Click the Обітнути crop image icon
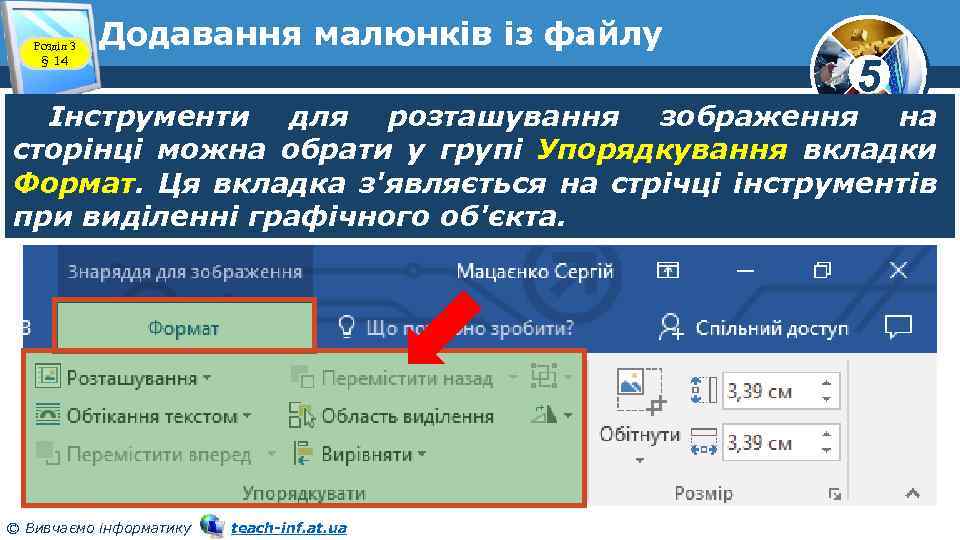Screen dimensions: 960x540 click(640, 392)
